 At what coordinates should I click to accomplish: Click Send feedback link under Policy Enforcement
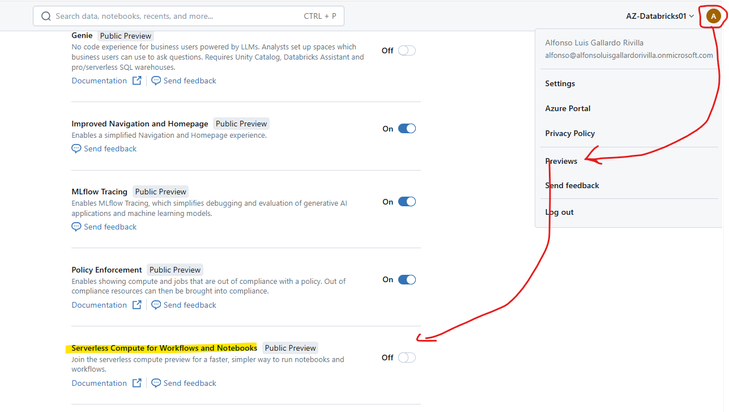pos(189,305)
